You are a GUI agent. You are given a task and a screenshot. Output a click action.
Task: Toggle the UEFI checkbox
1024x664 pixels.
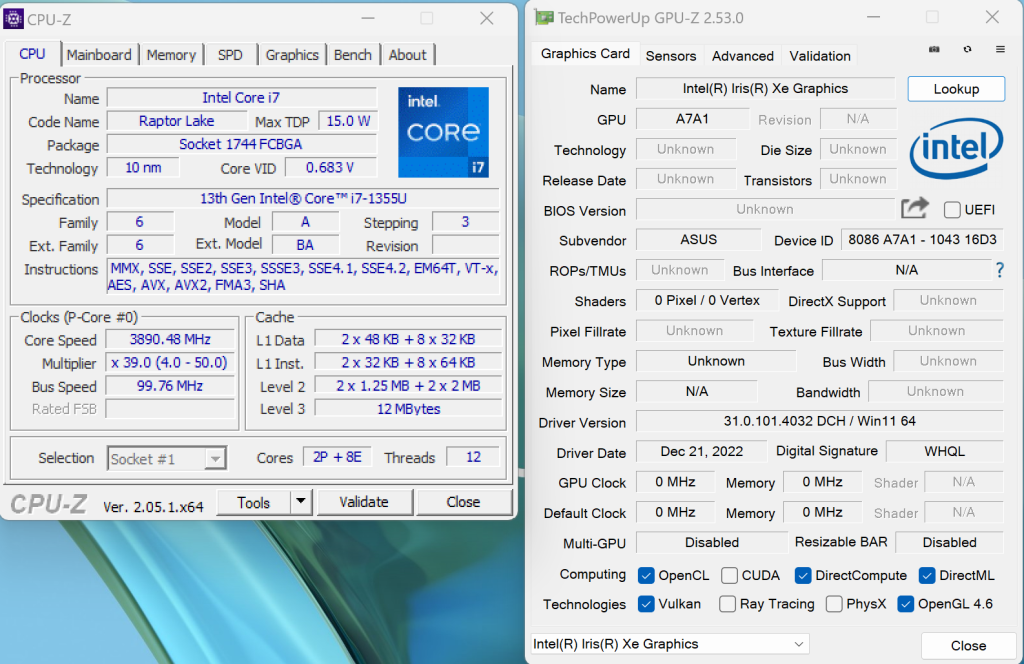[x=952, y=209]
